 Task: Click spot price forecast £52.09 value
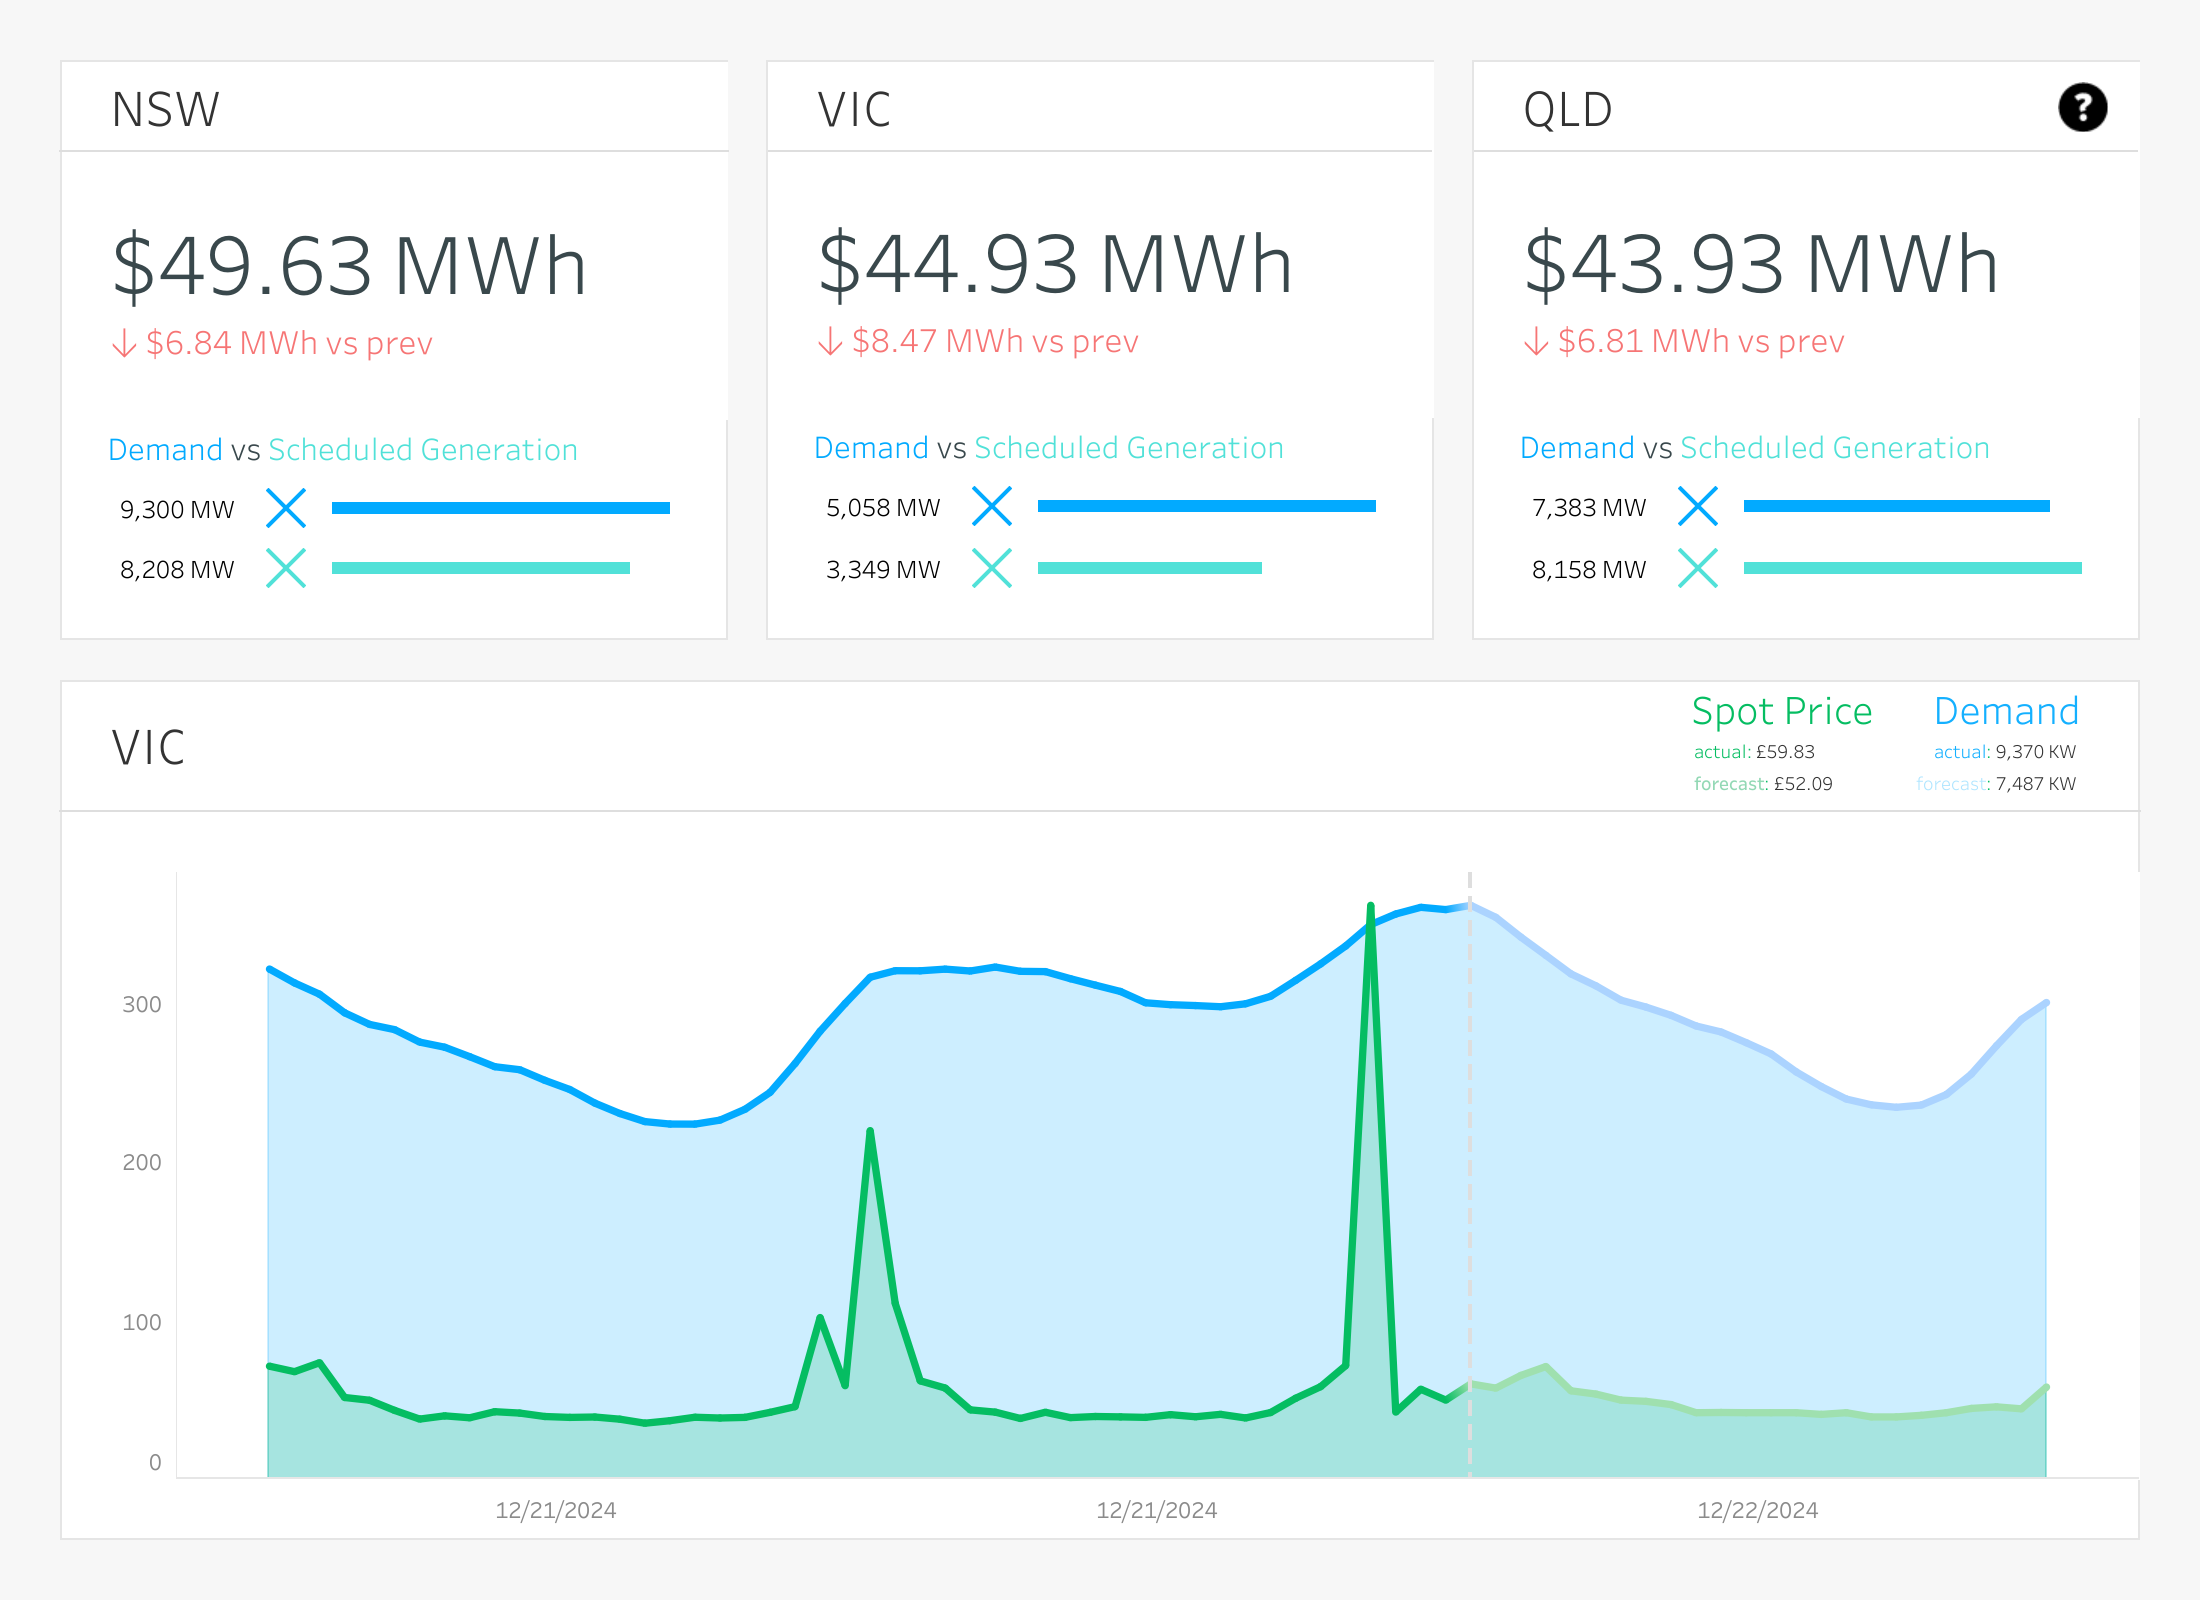pyautogui.click(x=1803, y=784)
